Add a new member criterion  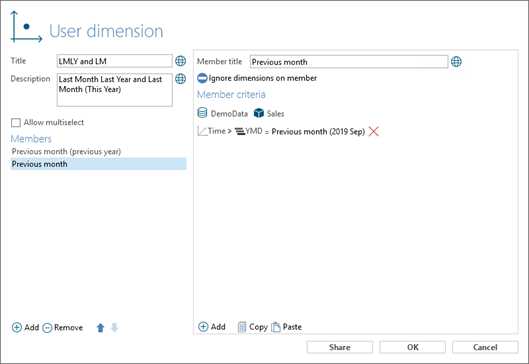point(212,327)
